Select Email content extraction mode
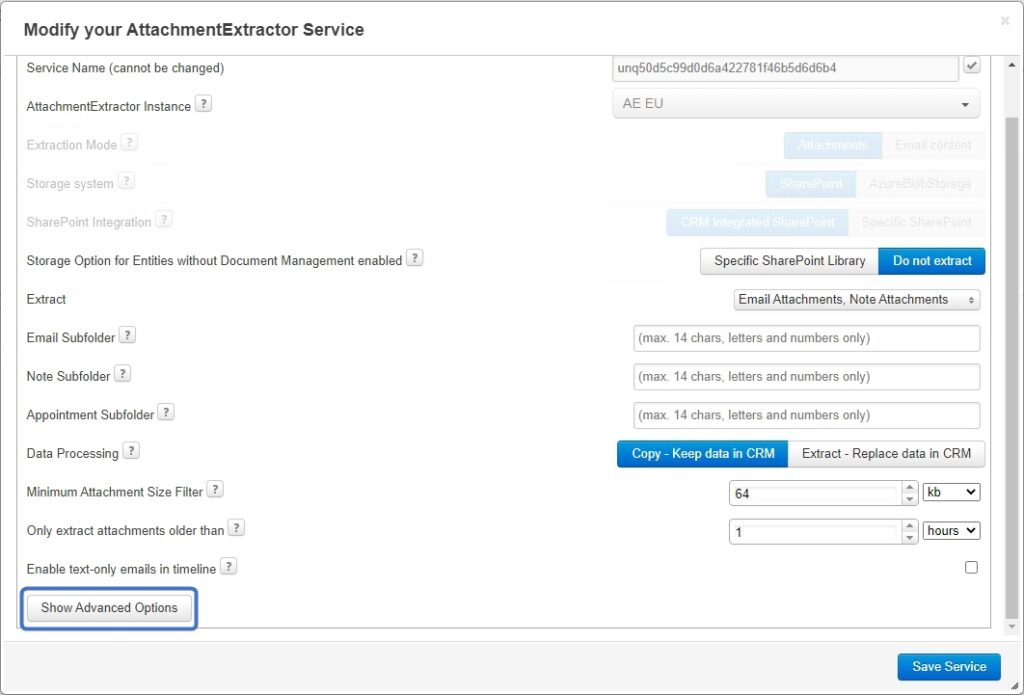 click(933, 145)
